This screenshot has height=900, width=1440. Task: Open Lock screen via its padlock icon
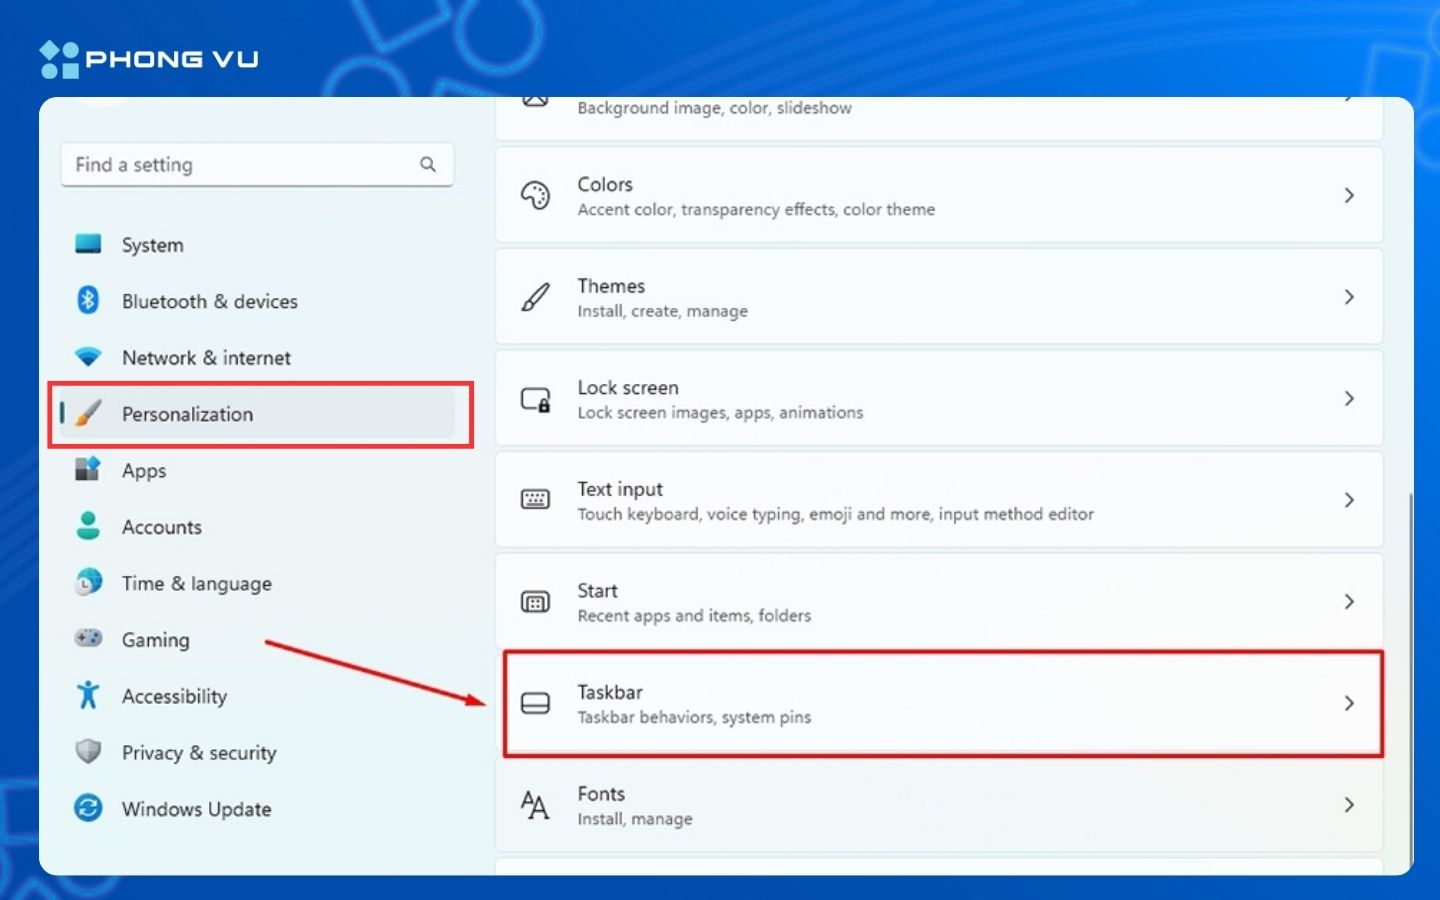click(534, 398)
